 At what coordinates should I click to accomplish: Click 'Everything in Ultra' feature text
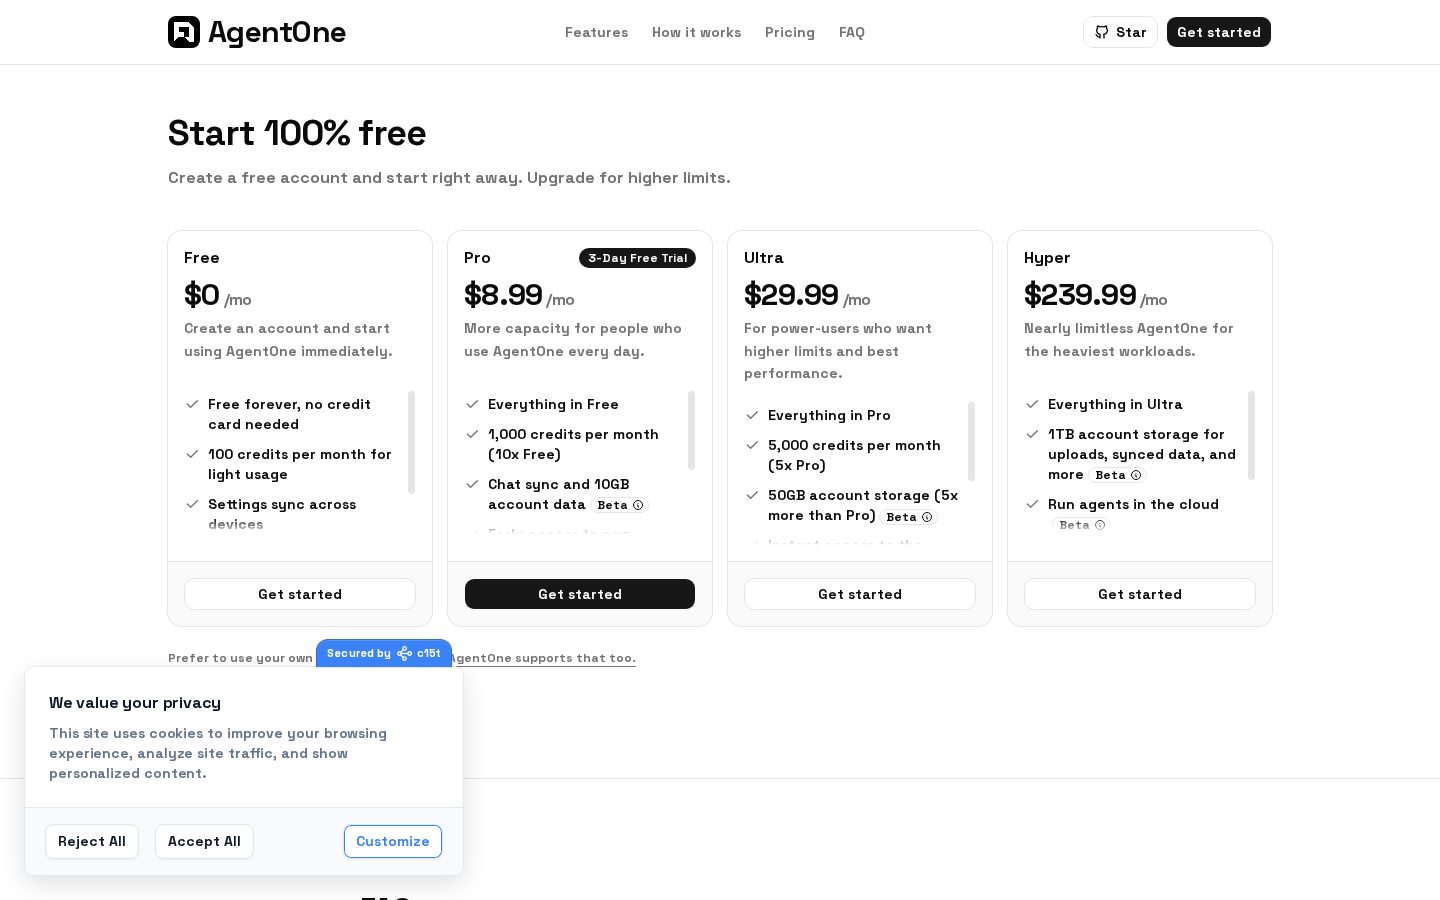[x=1115, y=404]
